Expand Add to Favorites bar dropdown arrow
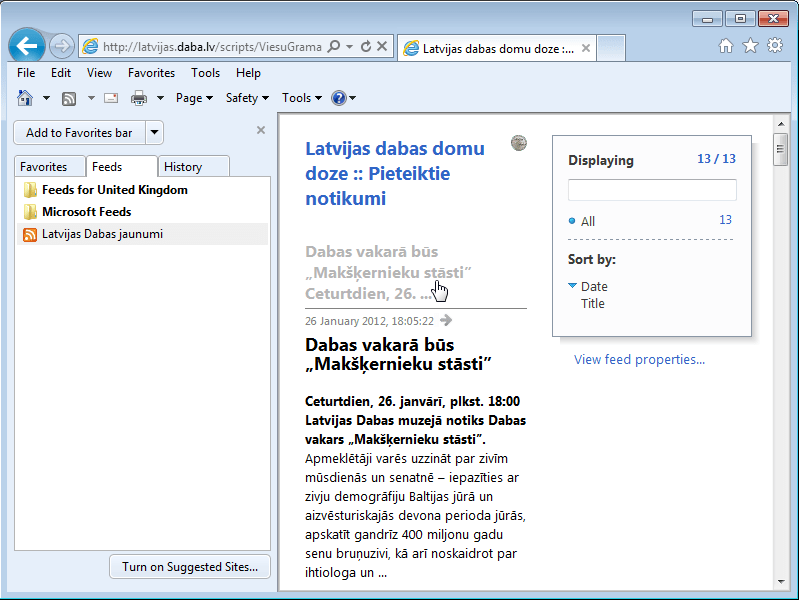Screen dimensions: 799x600 click(x=154, y=133)
